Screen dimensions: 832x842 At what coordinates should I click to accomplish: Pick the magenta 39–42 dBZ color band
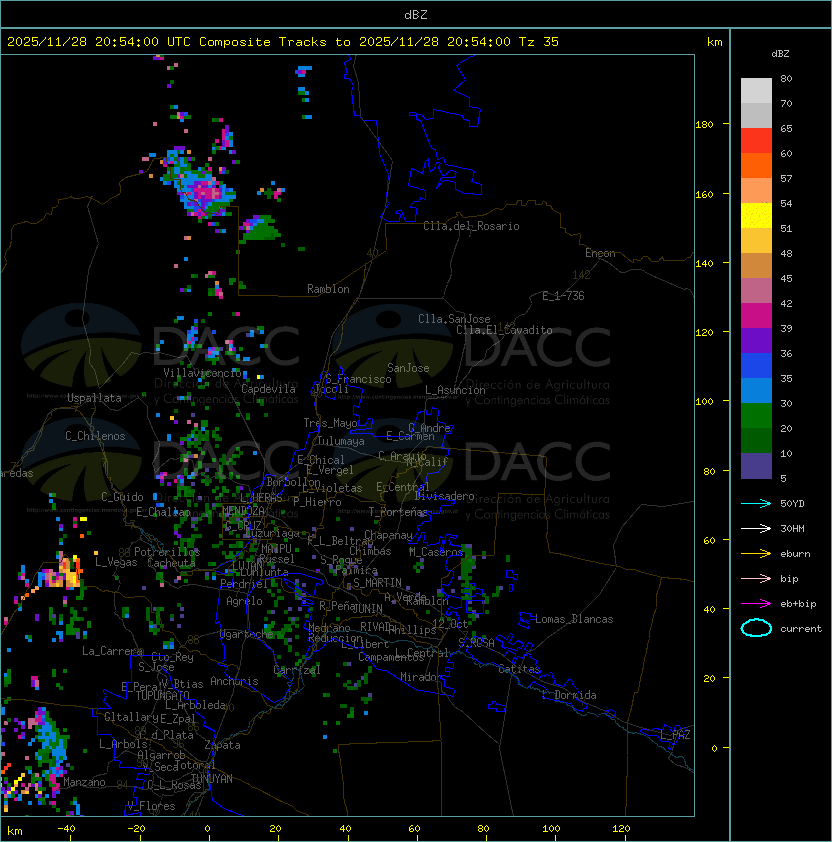756,316
